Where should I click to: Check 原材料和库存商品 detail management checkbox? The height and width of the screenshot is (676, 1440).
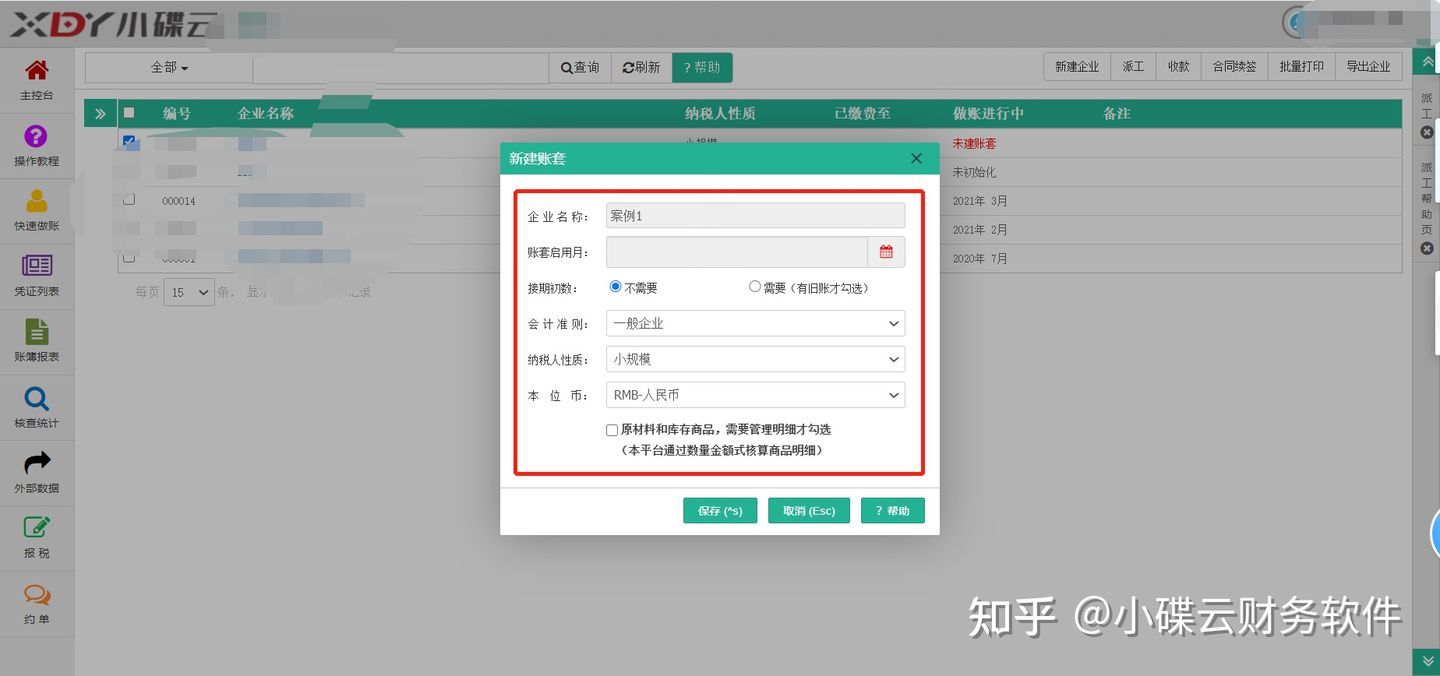click(x=612, y=430)
